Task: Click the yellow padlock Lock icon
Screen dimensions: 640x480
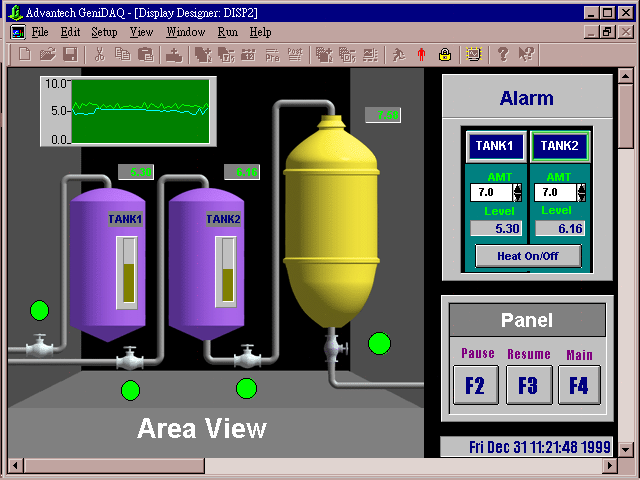Action: point(444,54)
